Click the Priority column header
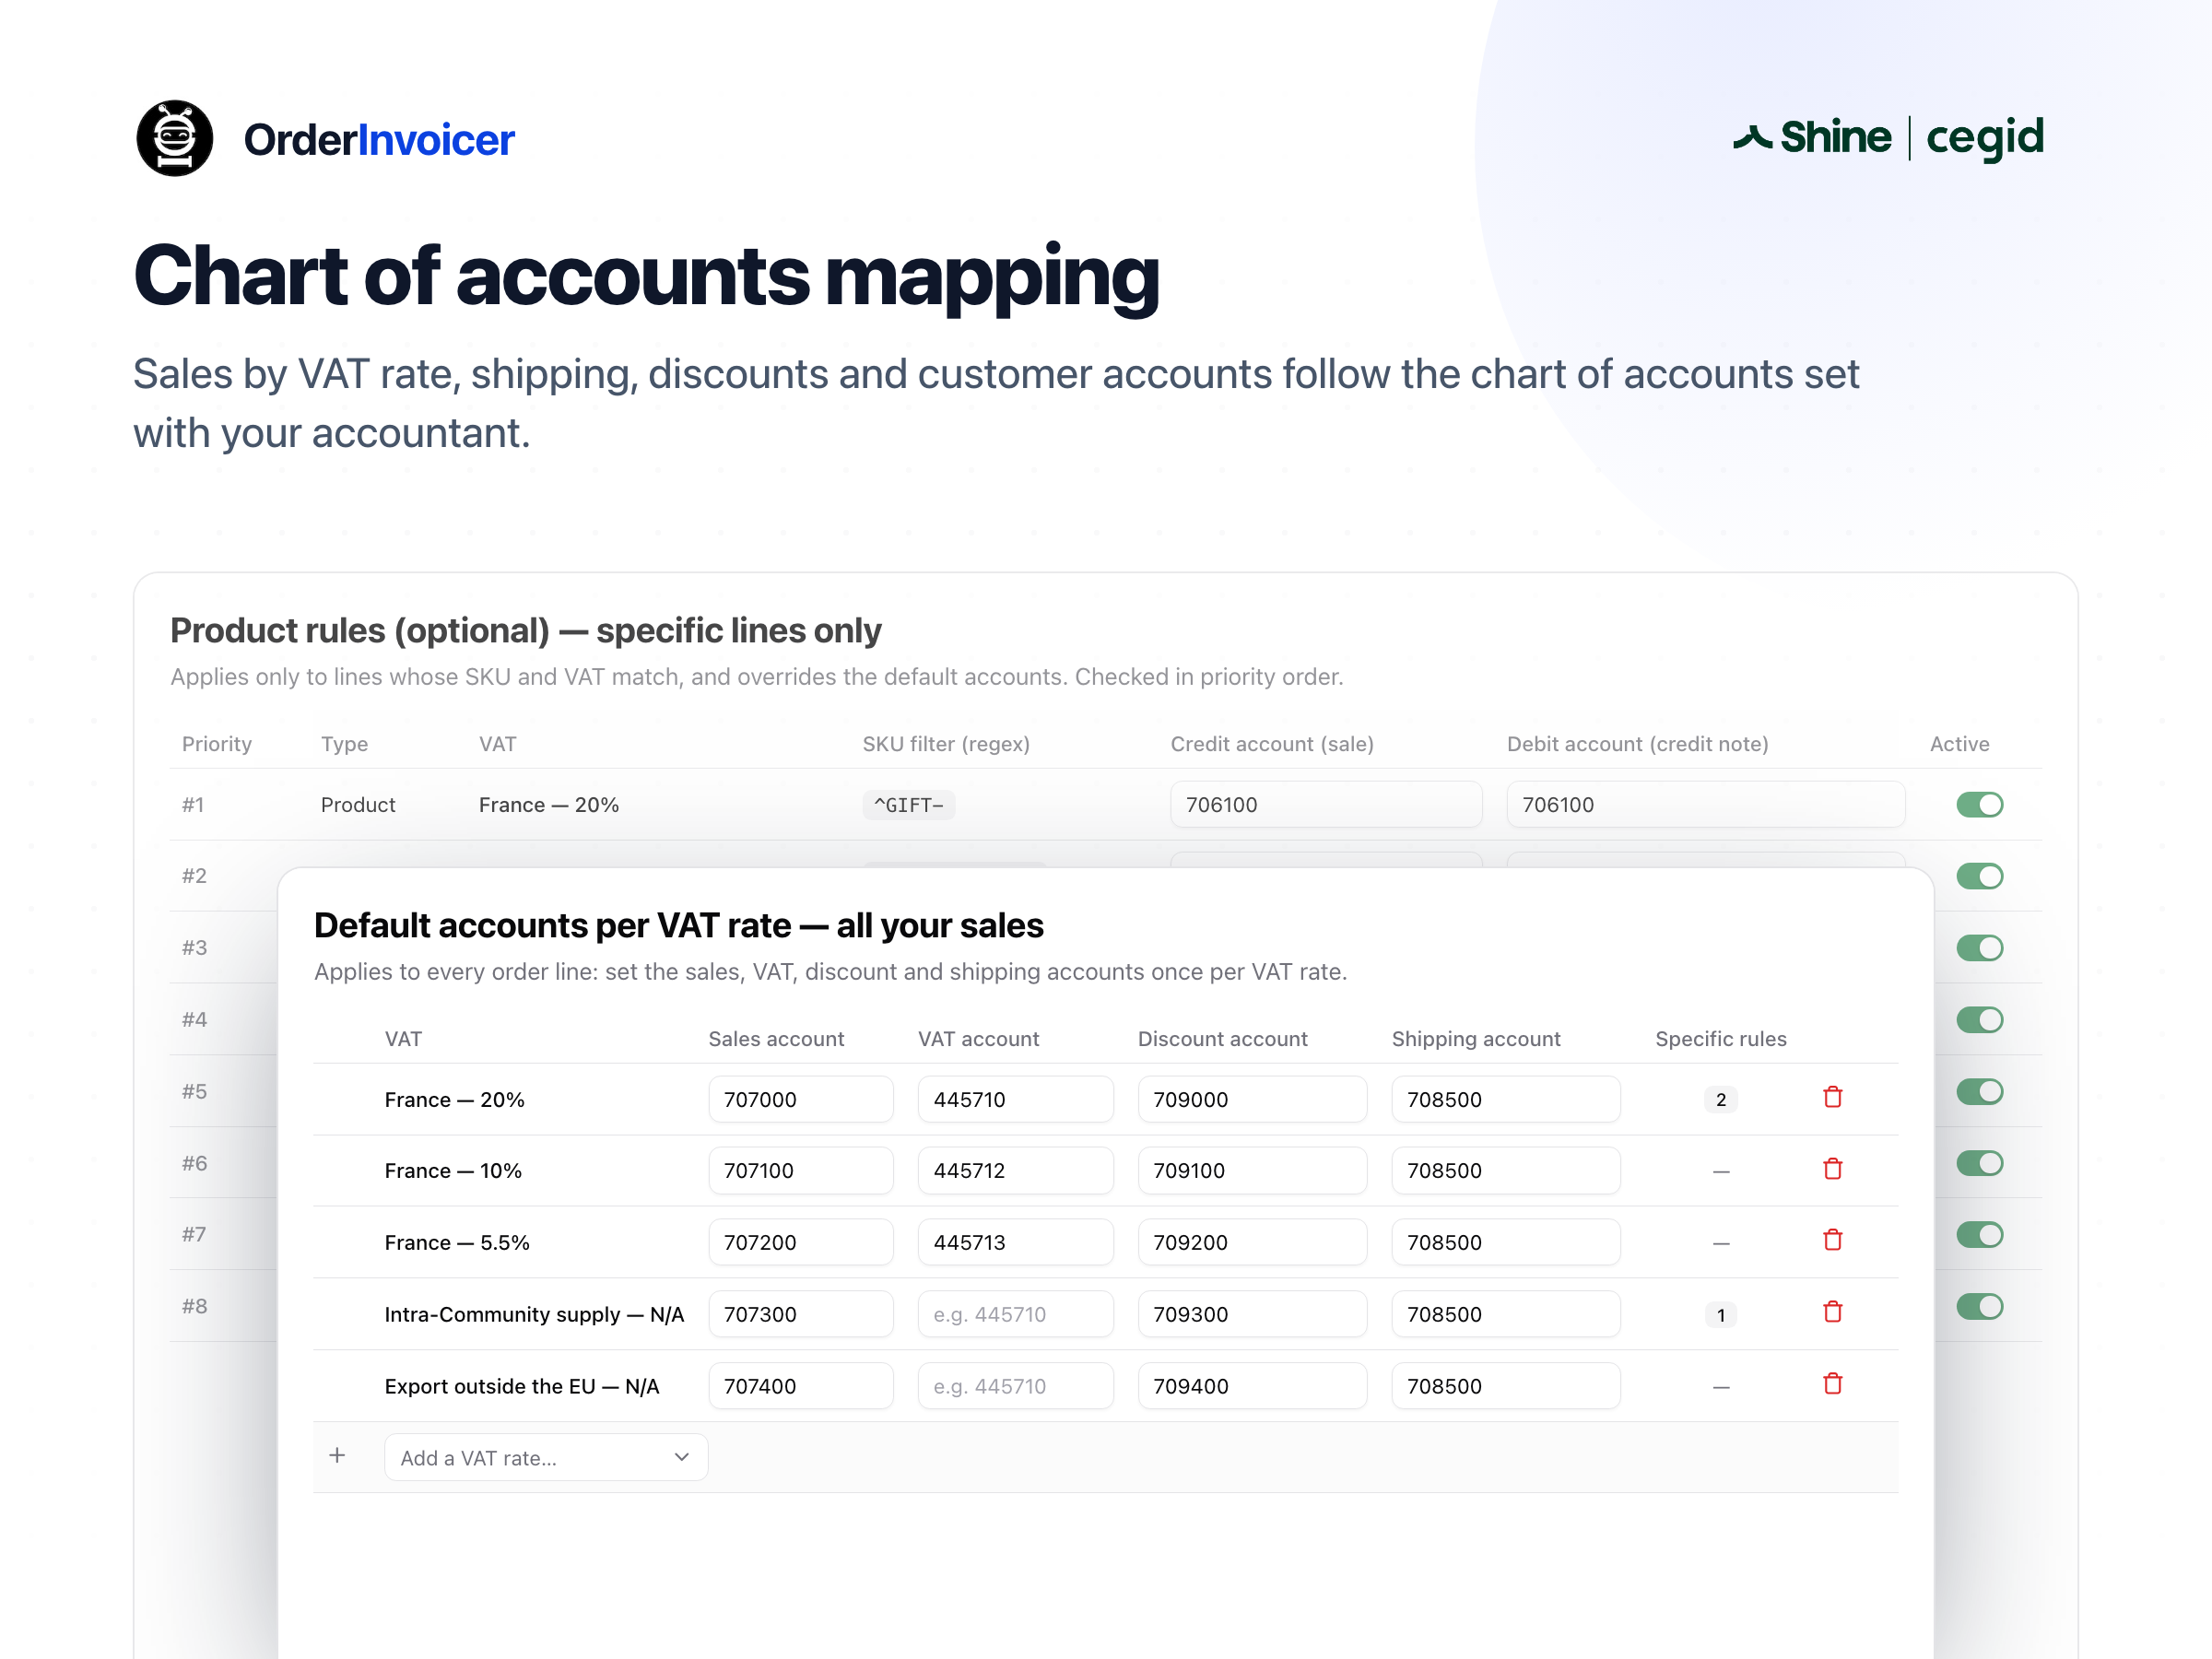2212x1659 pixels. pos(217,744)
